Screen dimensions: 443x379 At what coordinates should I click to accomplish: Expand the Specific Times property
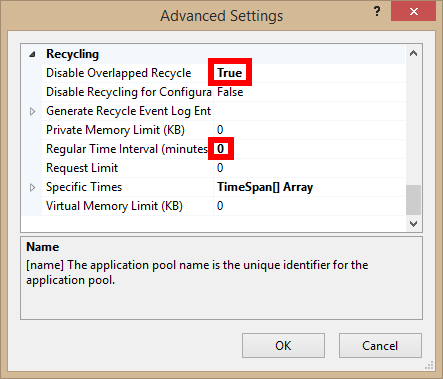pos(32,187)
